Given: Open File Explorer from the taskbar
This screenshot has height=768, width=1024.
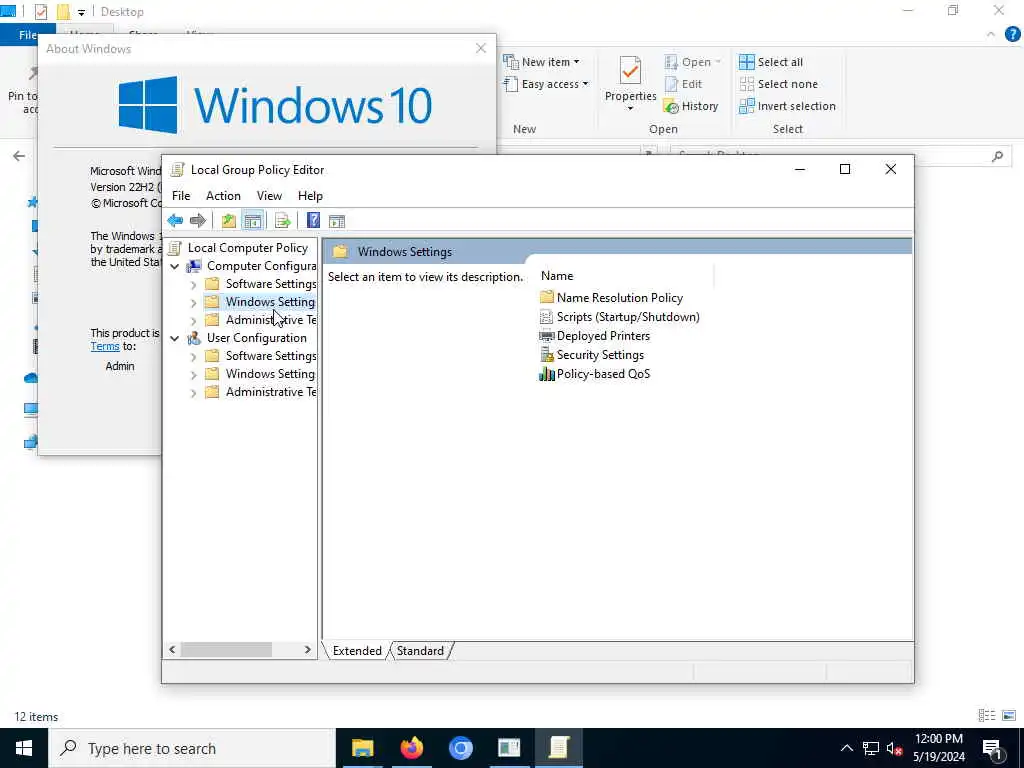Looking at the screenshot, I should (362, 748).
